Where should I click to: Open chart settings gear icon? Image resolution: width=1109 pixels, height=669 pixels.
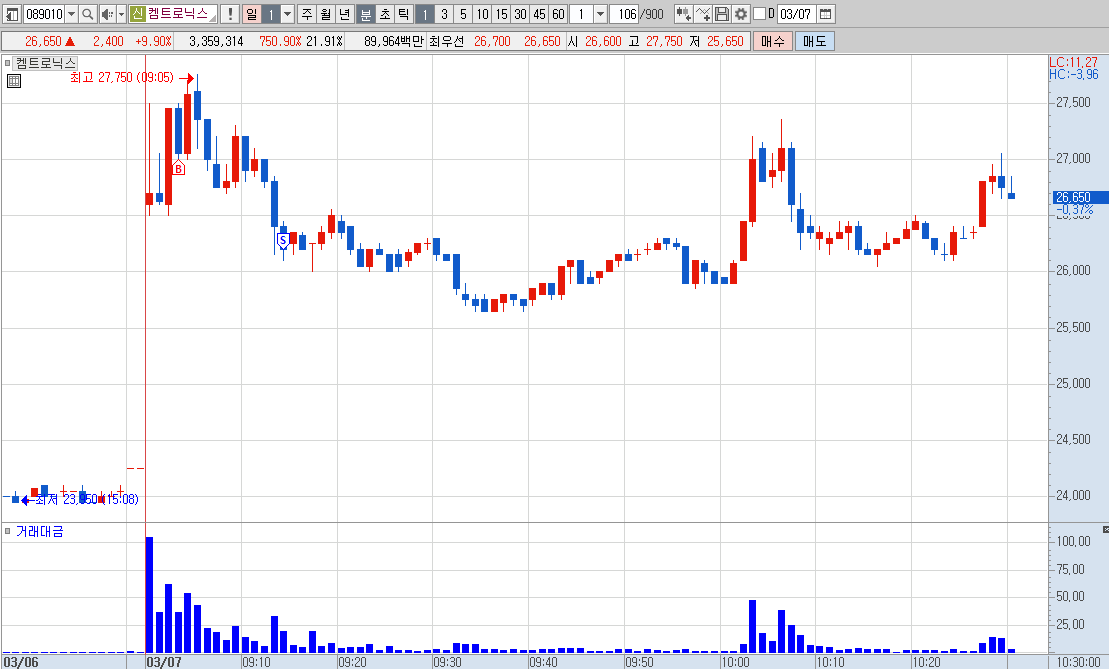coord(741,14)
